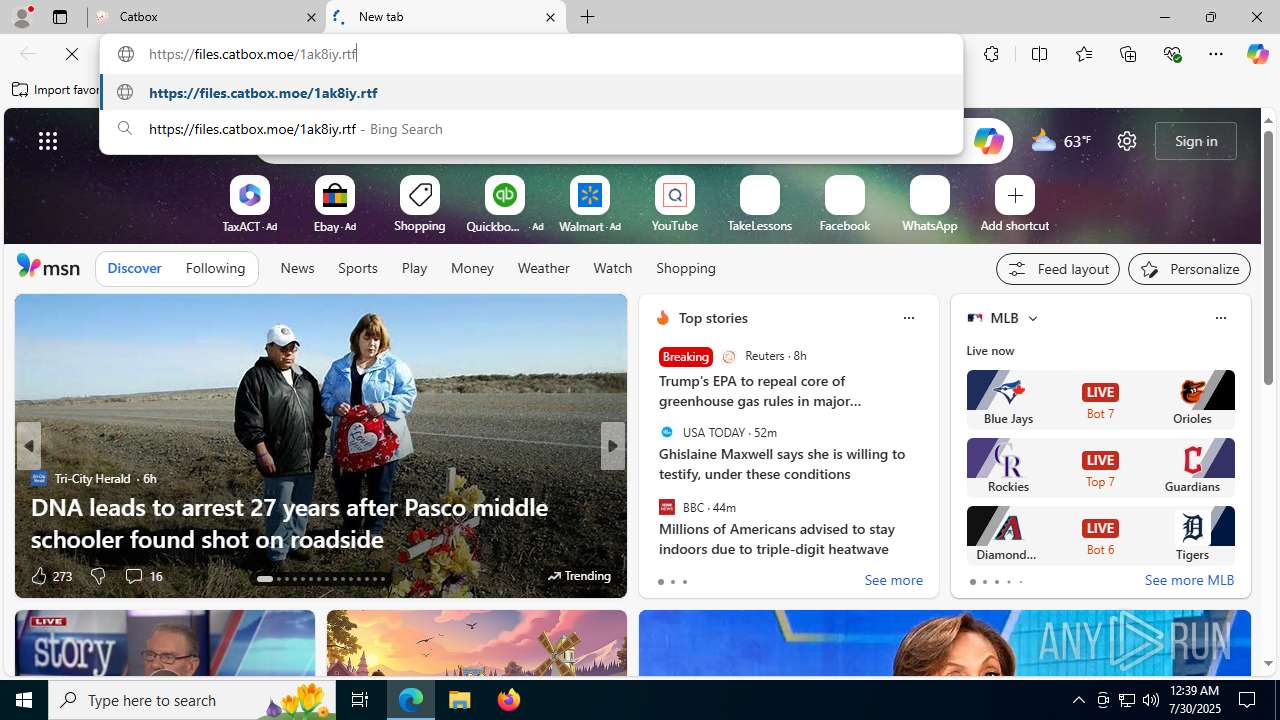Open Facebook shortcut tile
The width and height of the screenshot is (1280, 720).
coord(845,205)
